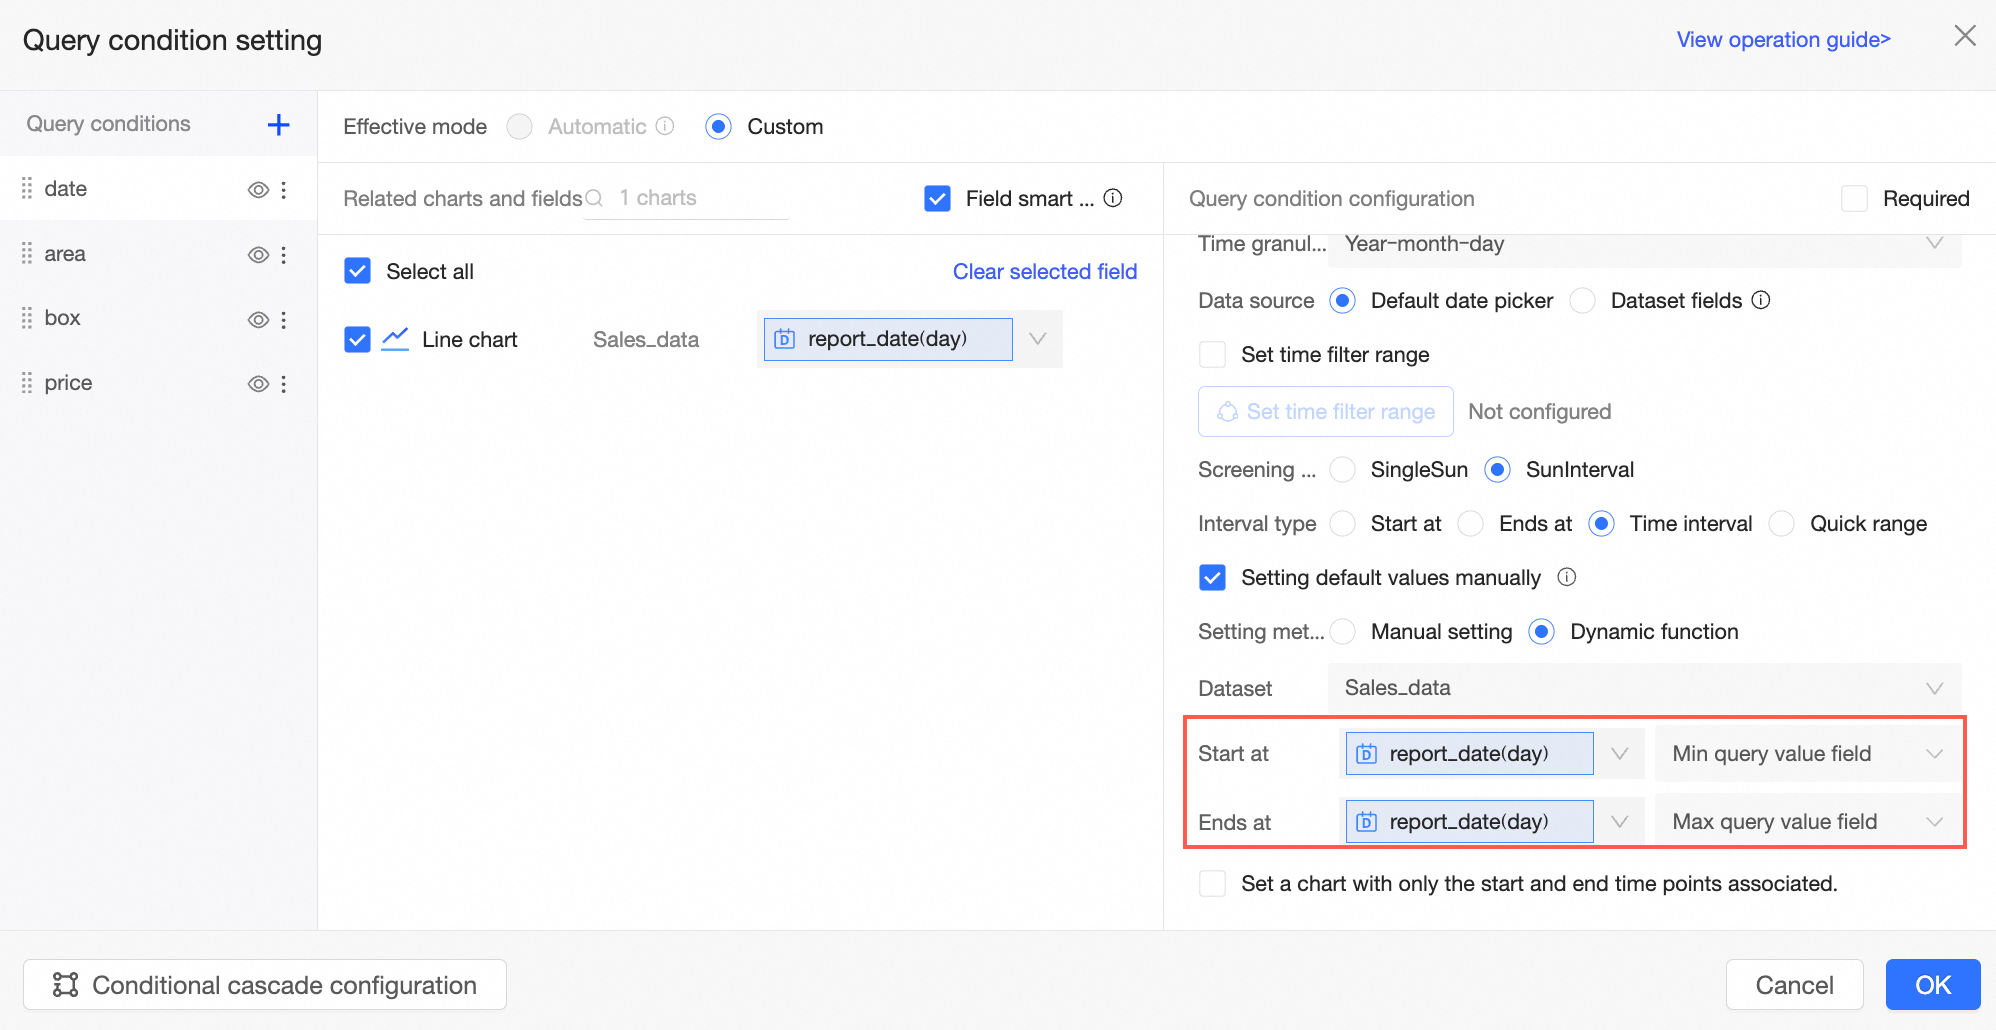Uncheck the Line chart checkbox
1996x1030 pixels.
(358, 340)
